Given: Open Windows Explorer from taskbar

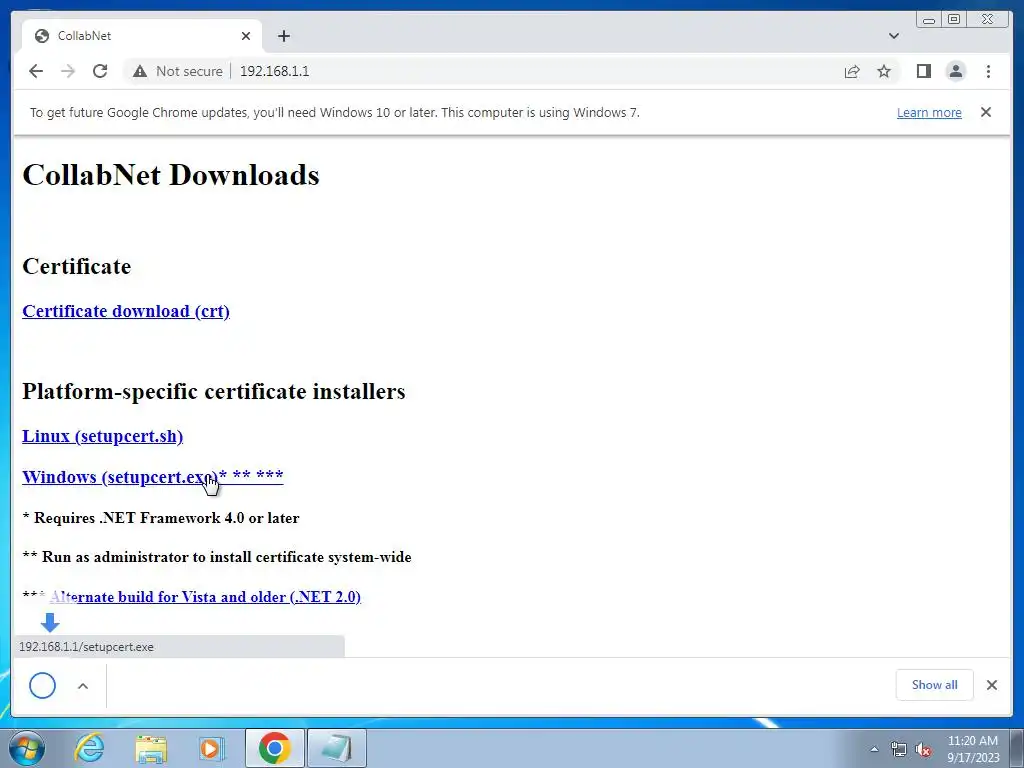Looking at the screenshot, I should (x=151, y=748).
